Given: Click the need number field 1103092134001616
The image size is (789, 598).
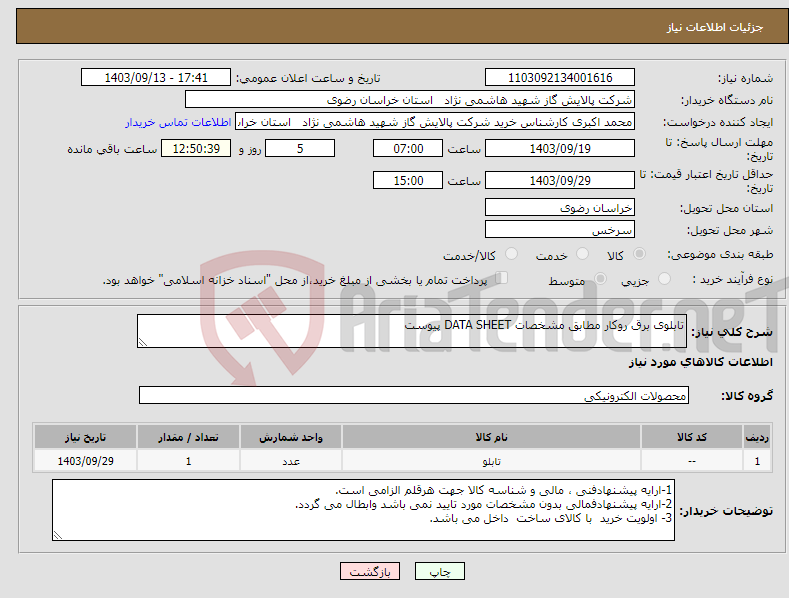Looking at the screenshot, I should coord(560,78).
